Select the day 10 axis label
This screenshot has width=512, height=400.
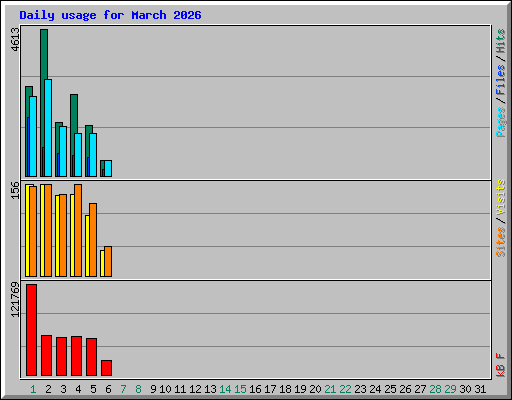[x=165, y=389]
